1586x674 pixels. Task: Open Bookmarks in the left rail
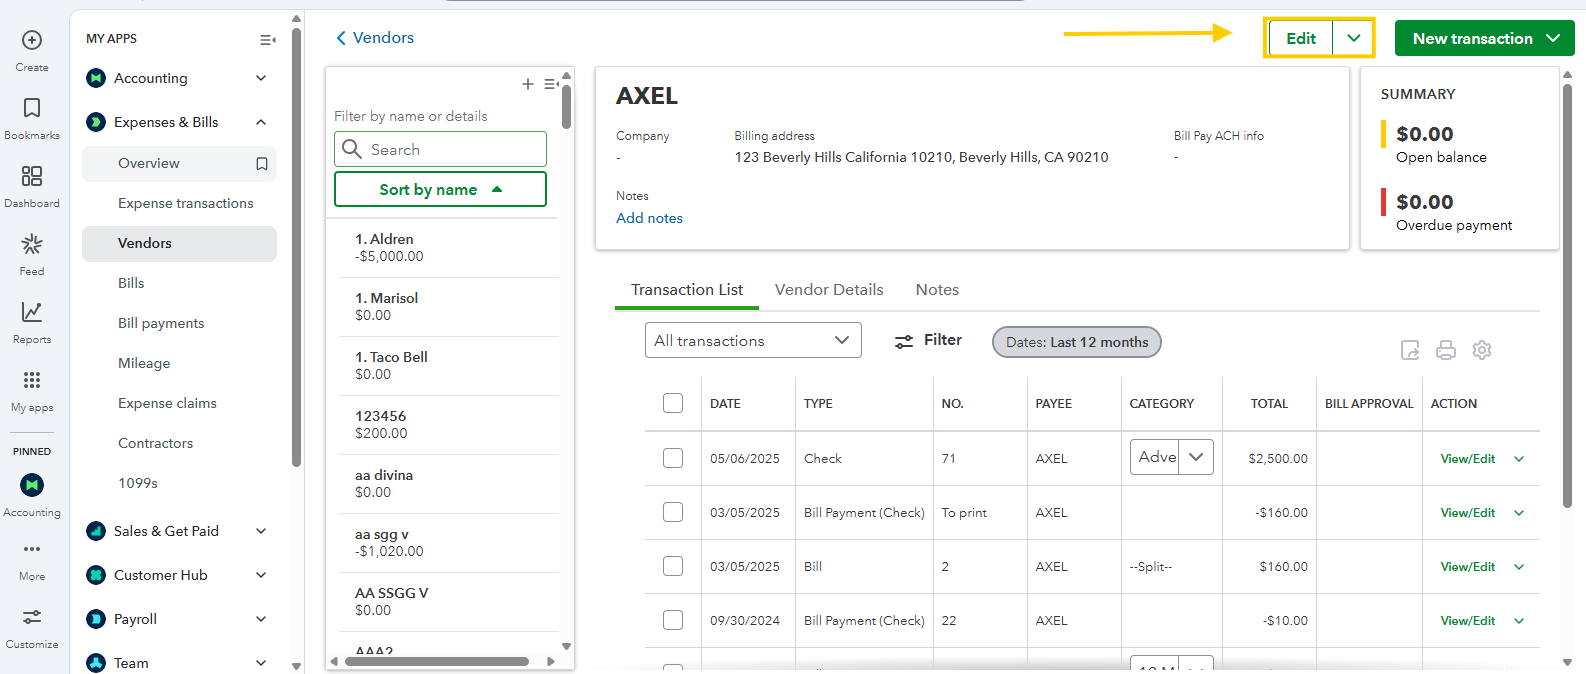[x=32, y=109]
